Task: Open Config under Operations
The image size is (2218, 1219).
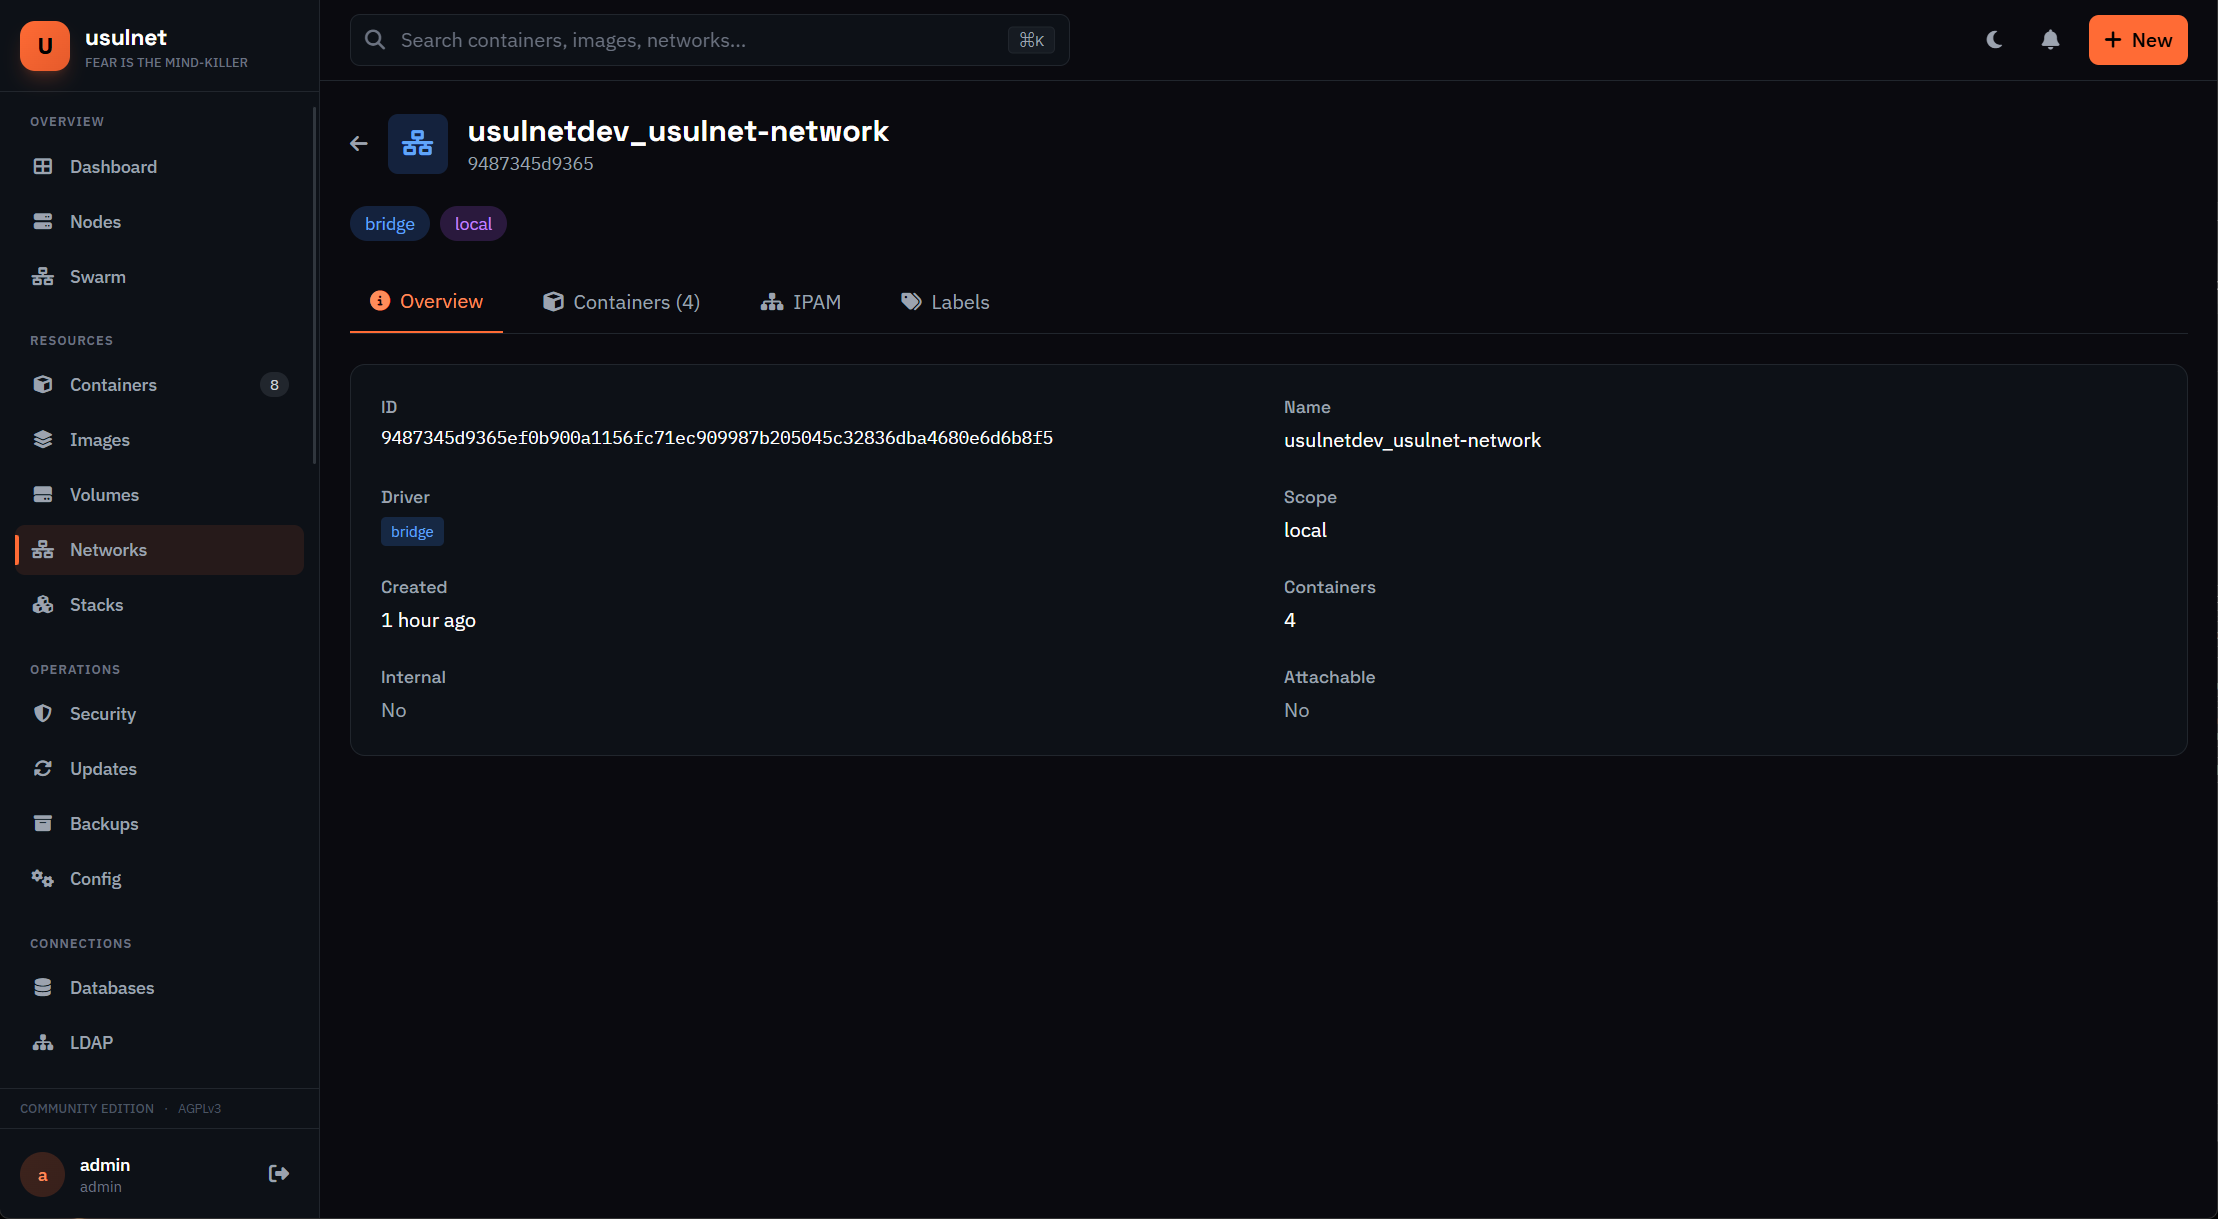Action: coord(95,878)
